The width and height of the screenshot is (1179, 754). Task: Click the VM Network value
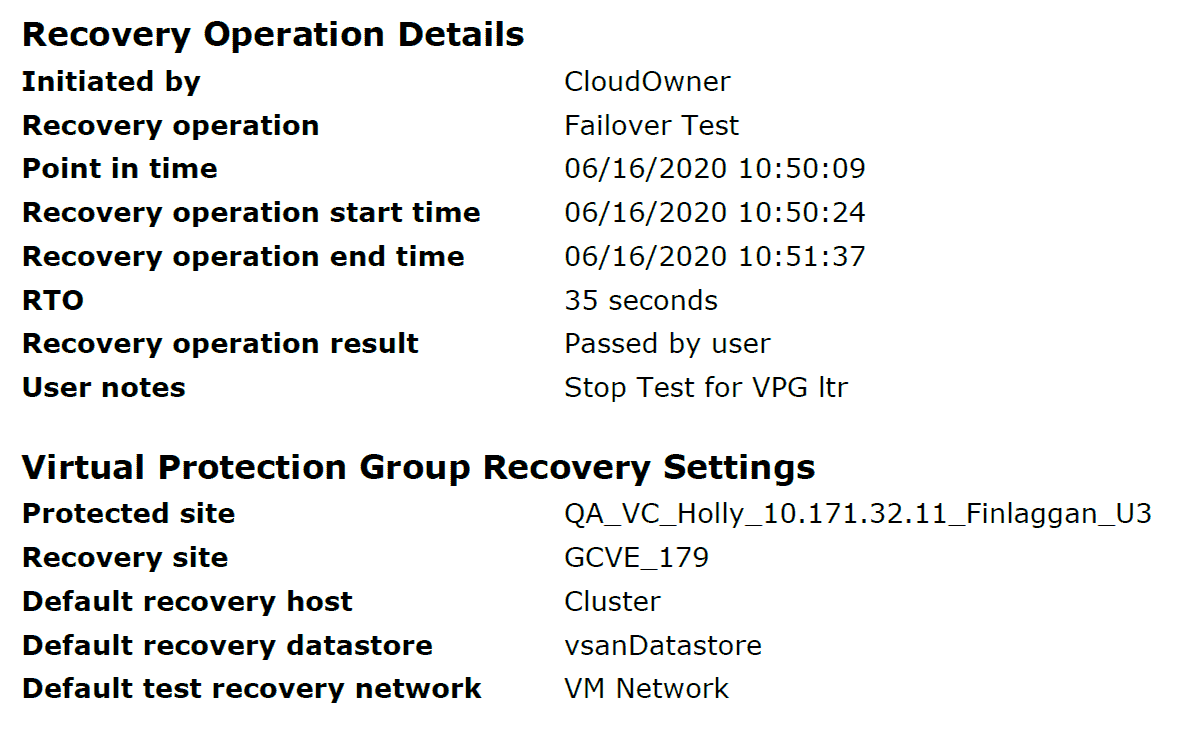point(646,689)
